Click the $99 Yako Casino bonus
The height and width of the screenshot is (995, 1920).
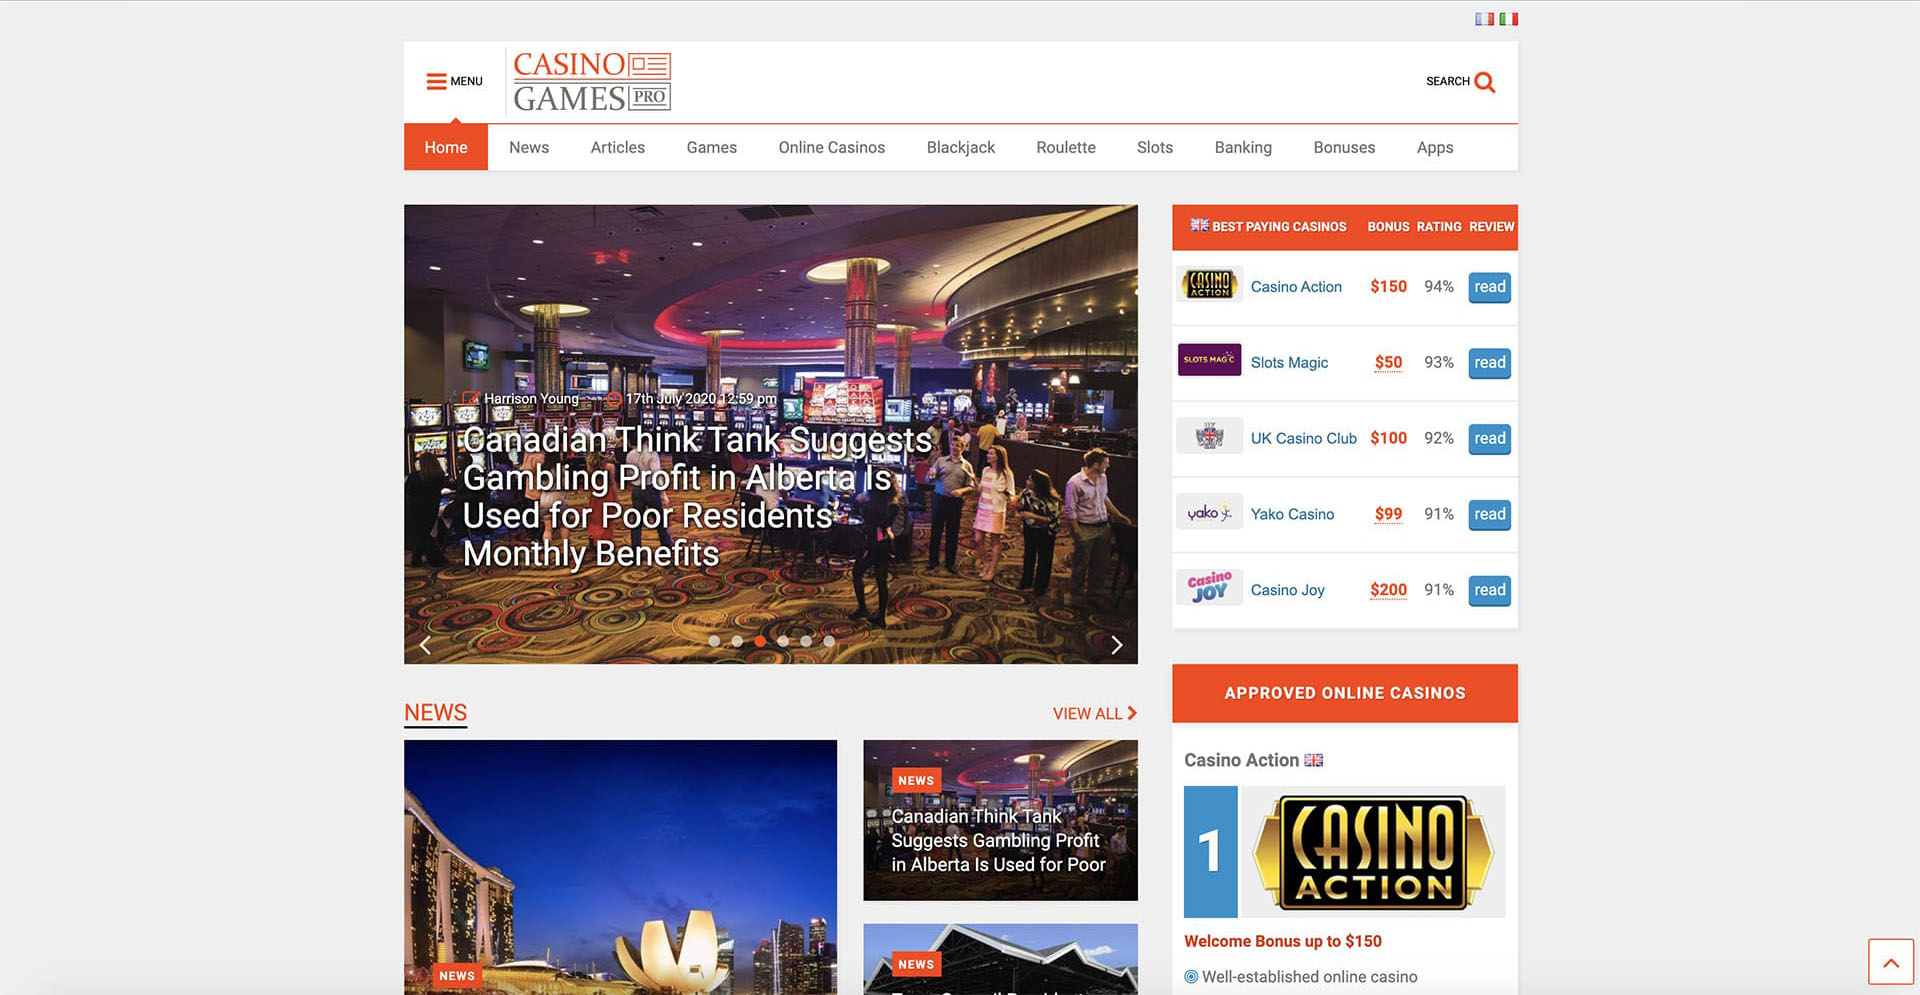[x=1388, y=514]
